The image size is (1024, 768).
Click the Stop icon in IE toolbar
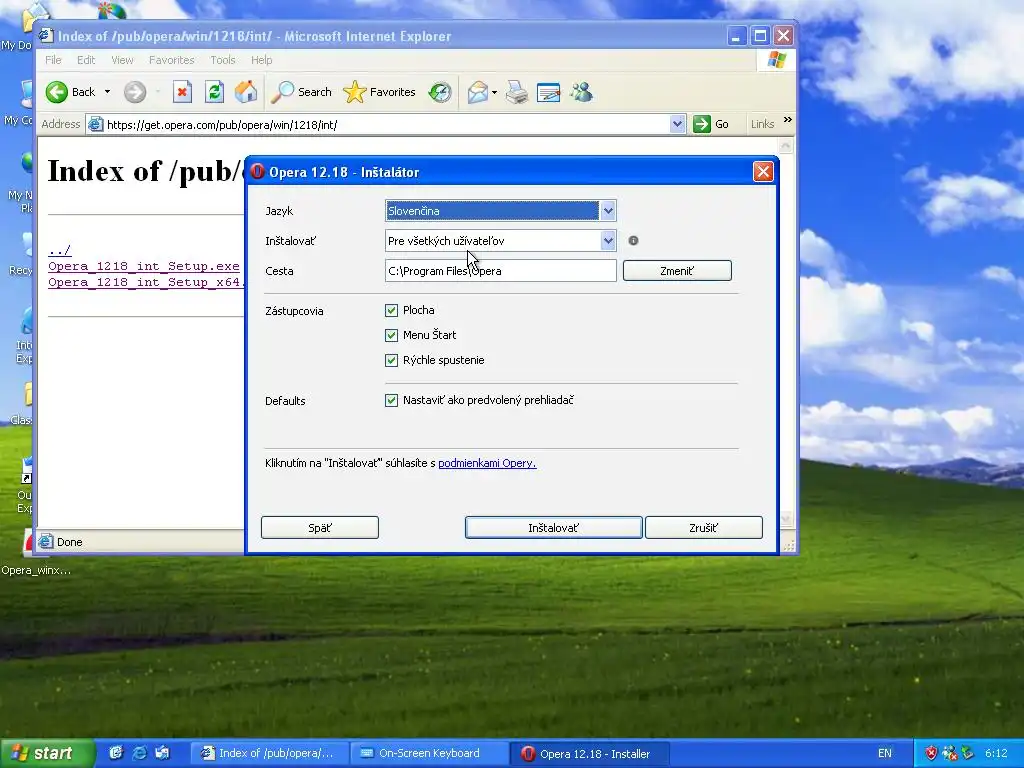tap(182, 92)
